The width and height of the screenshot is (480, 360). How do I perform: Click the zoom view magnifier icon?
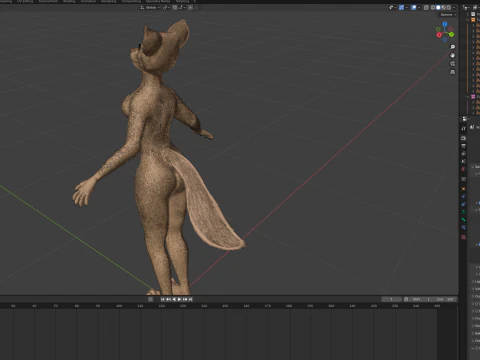[x=452, y=47]
